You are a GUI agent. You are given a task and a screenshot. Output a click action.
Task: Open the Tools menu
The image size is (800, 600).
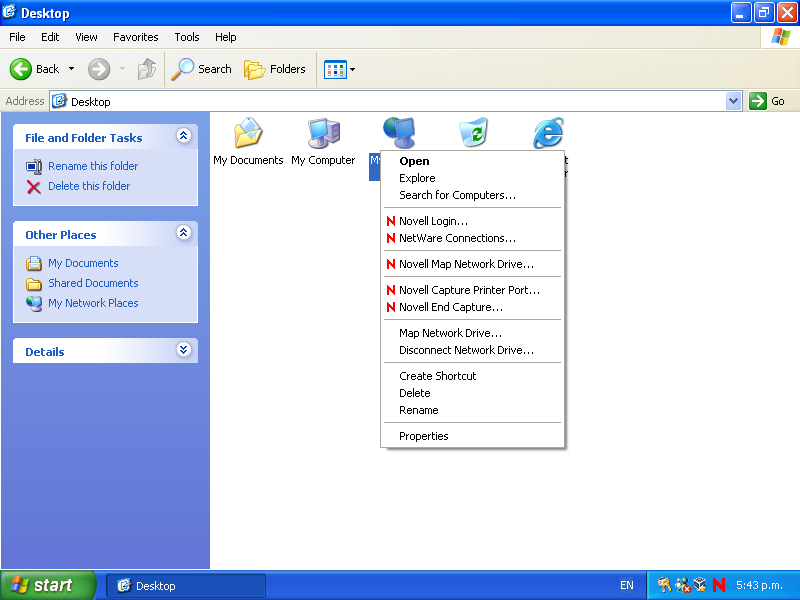tap(187, 37)
